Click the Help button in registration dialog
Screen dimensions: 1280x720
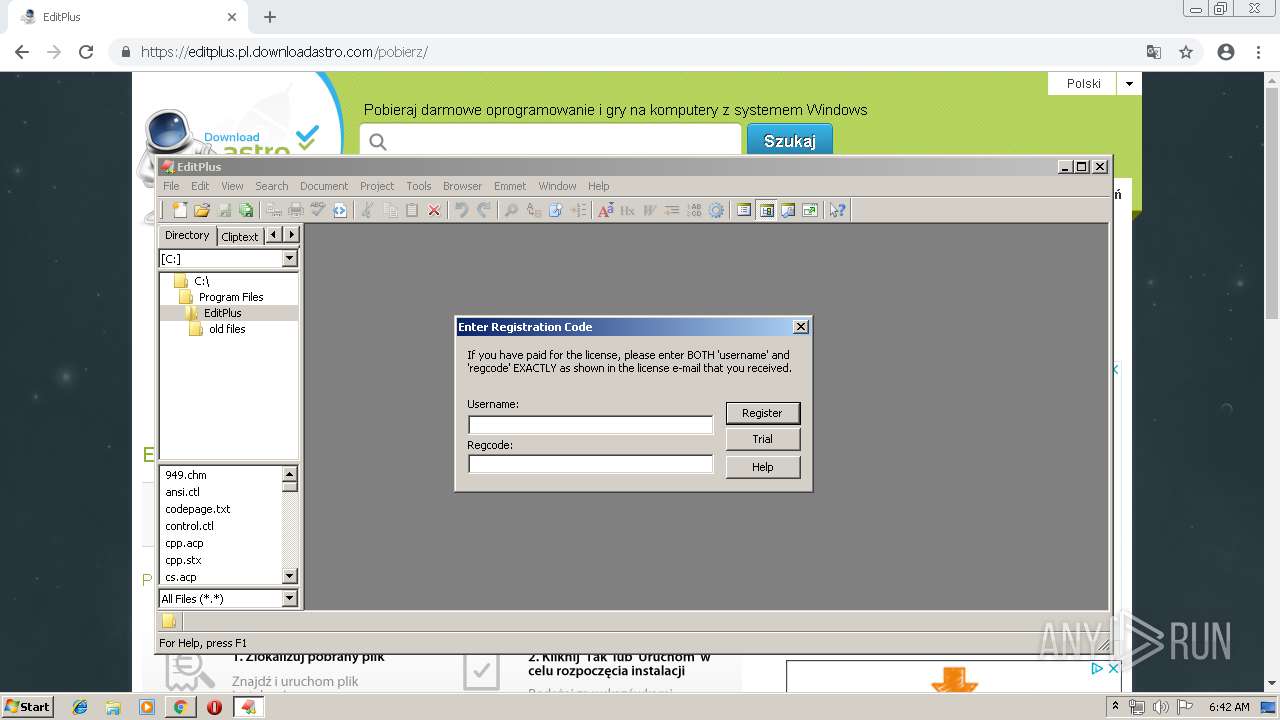[x=762, y=467]
